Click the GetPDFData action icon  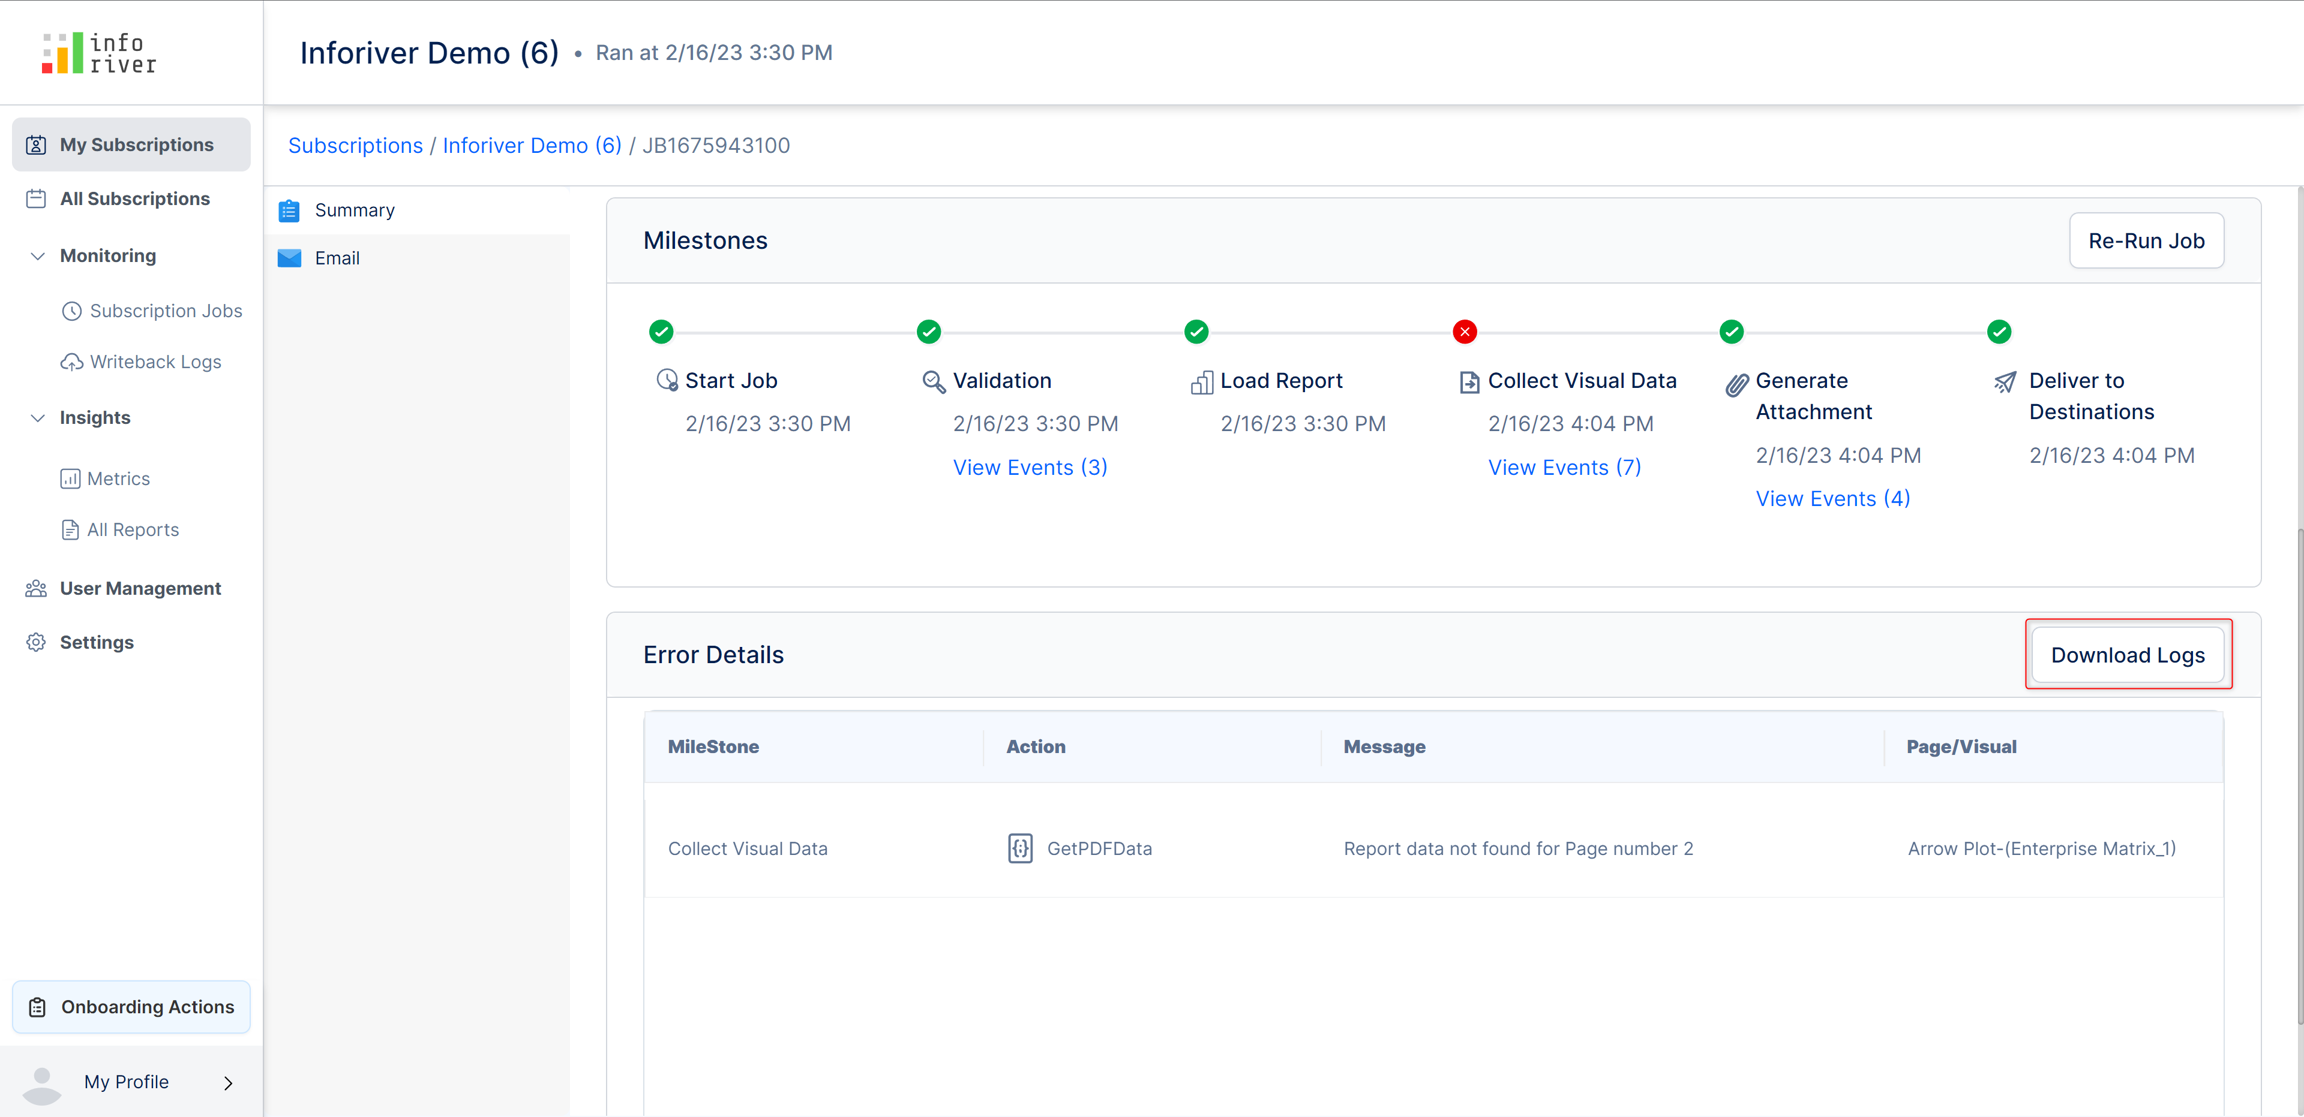(x=1019, y=848)
